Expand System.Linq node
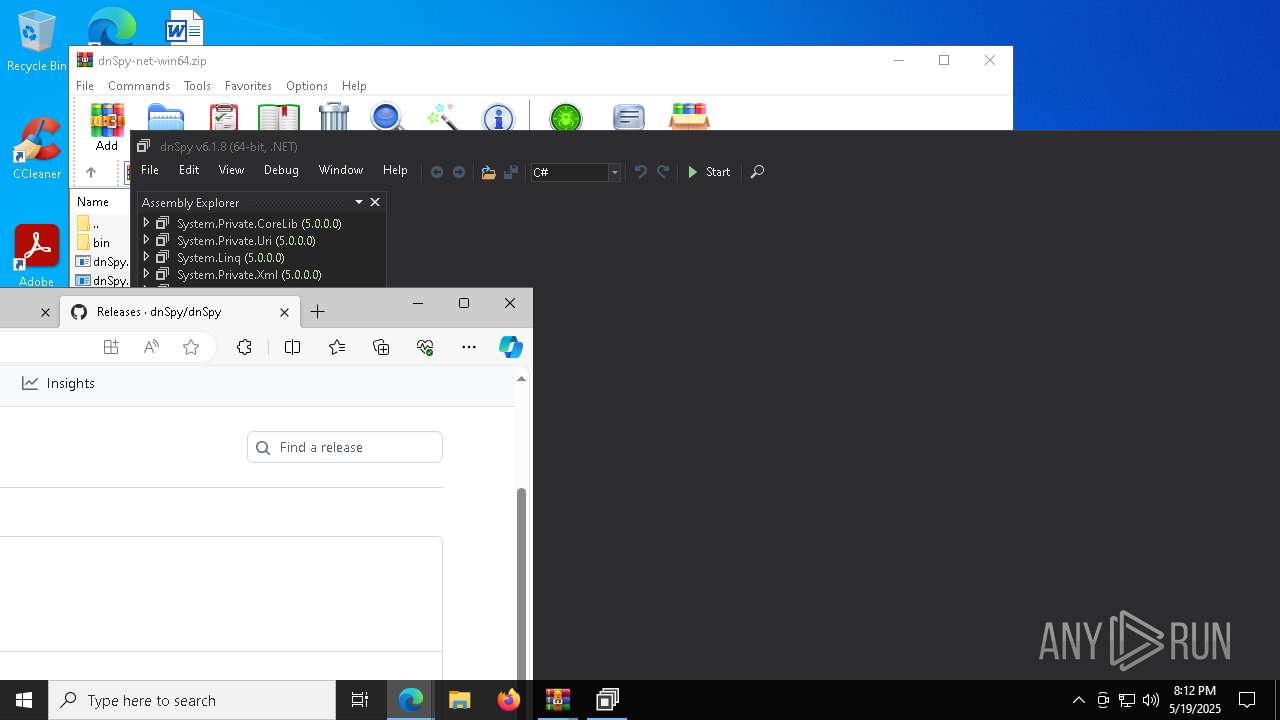The width and height of the screenshot is (1280, 720). tap(146, 257)
